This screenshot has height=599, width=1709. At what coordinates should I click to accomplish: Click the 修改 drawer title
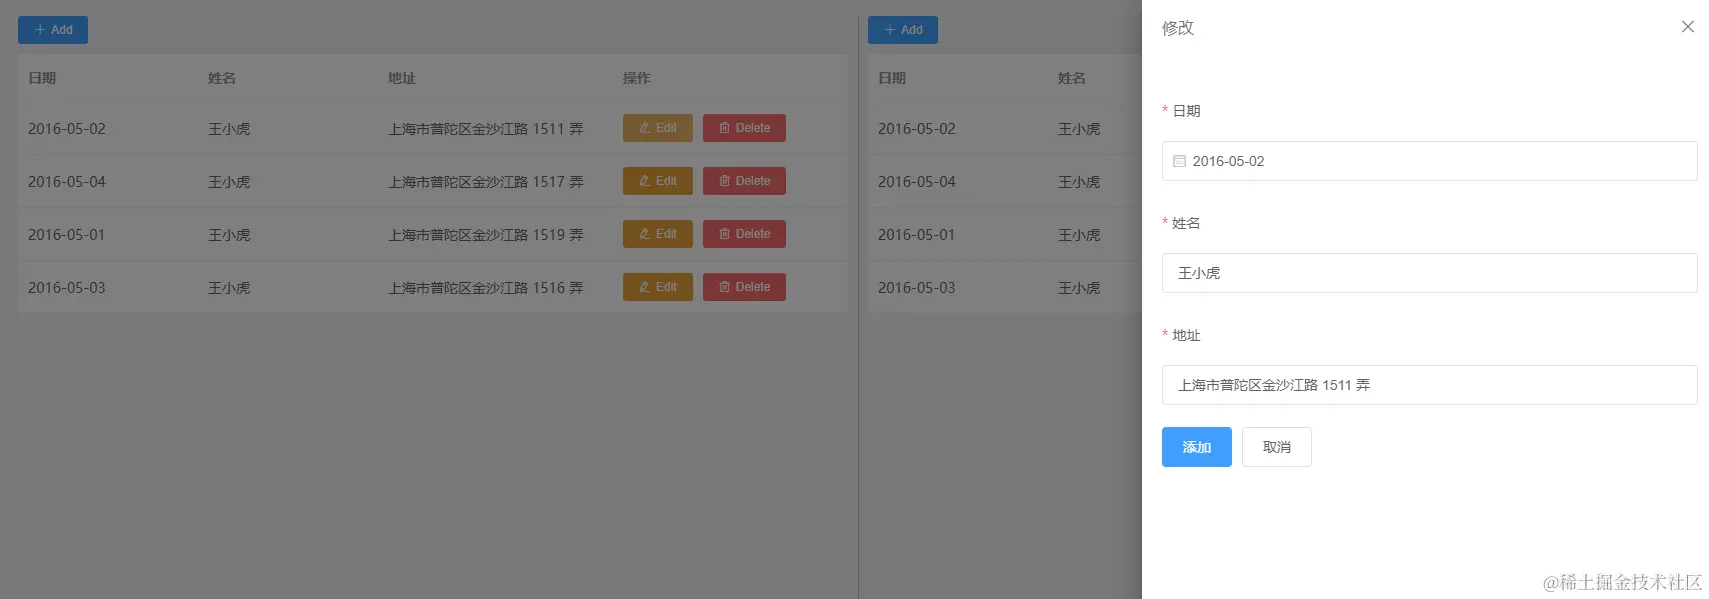(x=1178, y=28)
